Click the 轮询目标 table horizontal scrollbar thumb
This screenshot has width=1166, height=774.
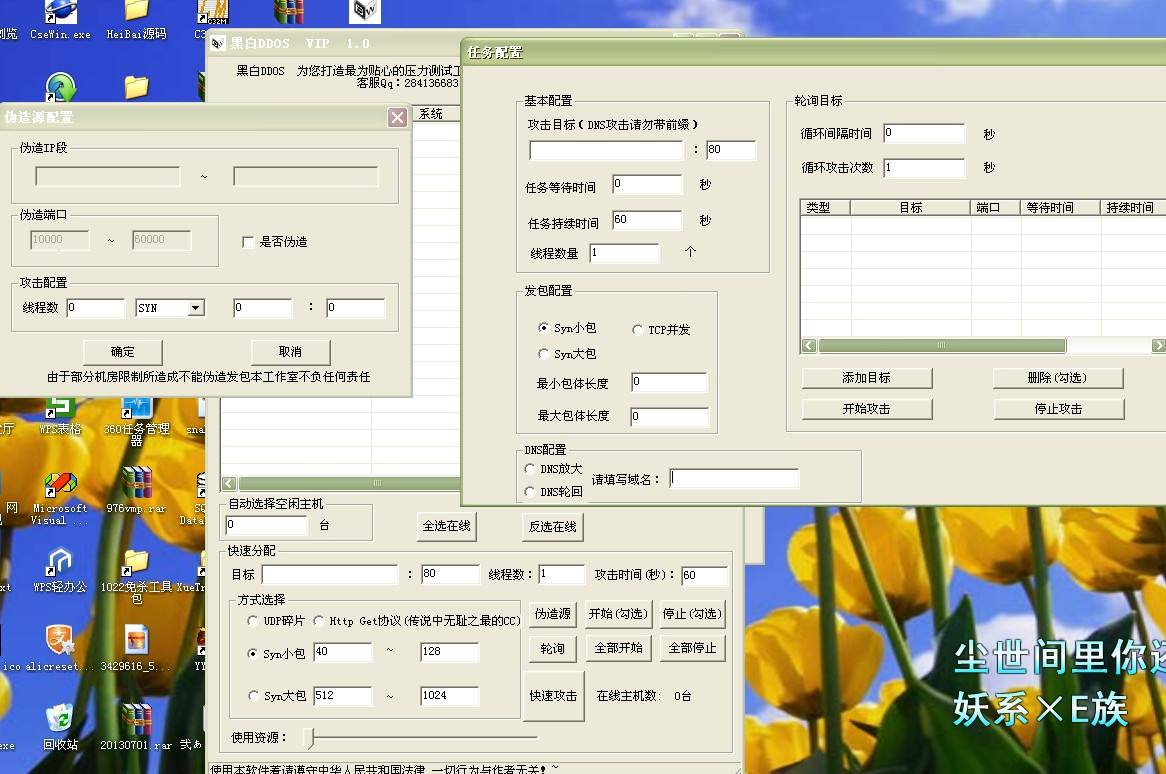[x=942, y=346]
